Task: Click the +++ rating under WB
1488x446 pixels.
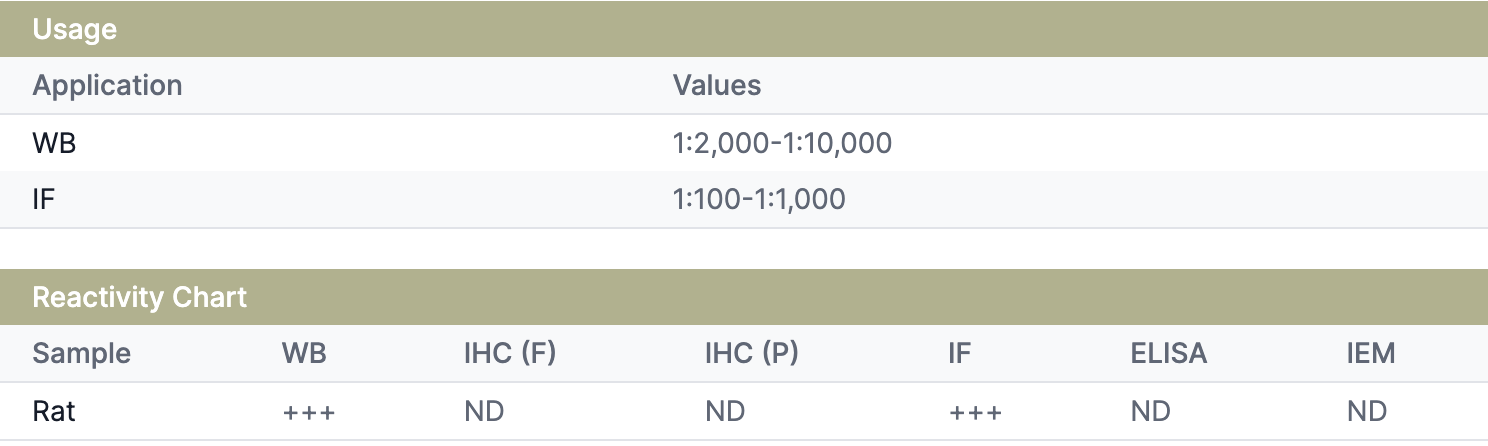Action: 308,412
